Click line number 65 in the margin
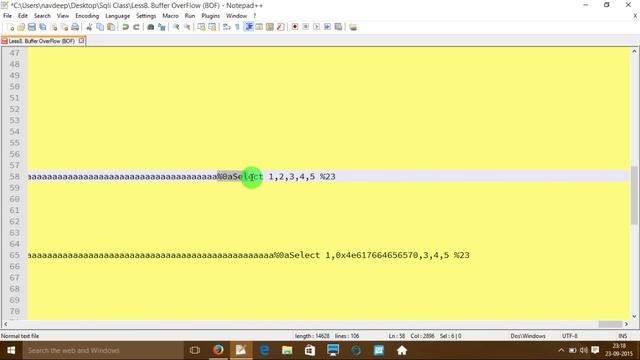This screenshot has width=640, height=360. point(15,255)
